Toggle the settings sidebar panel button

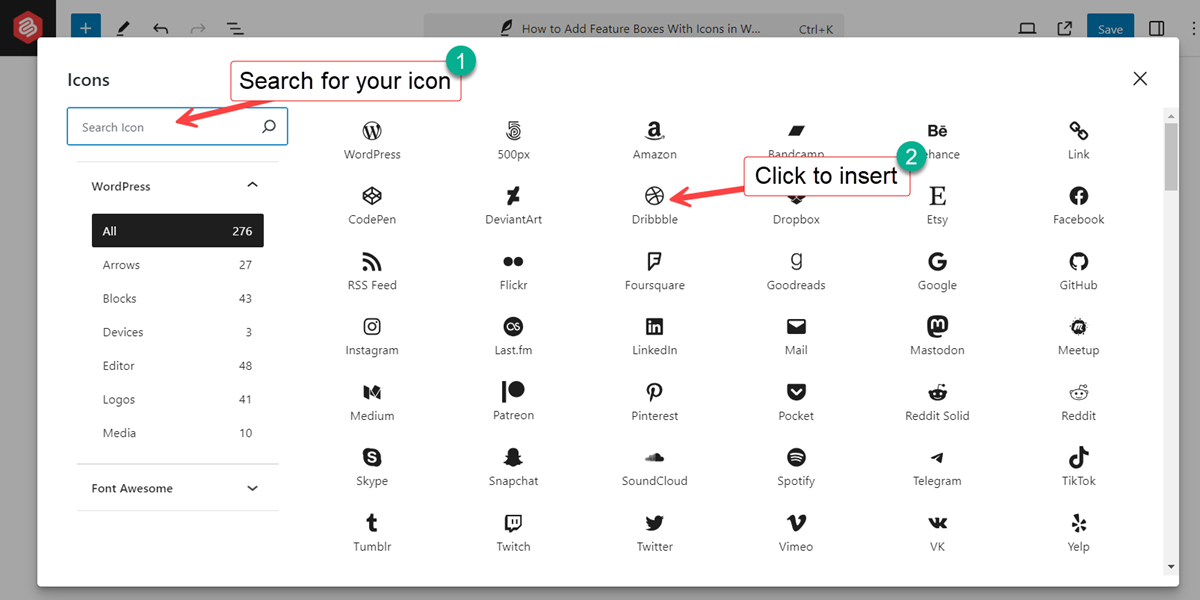1156,29
